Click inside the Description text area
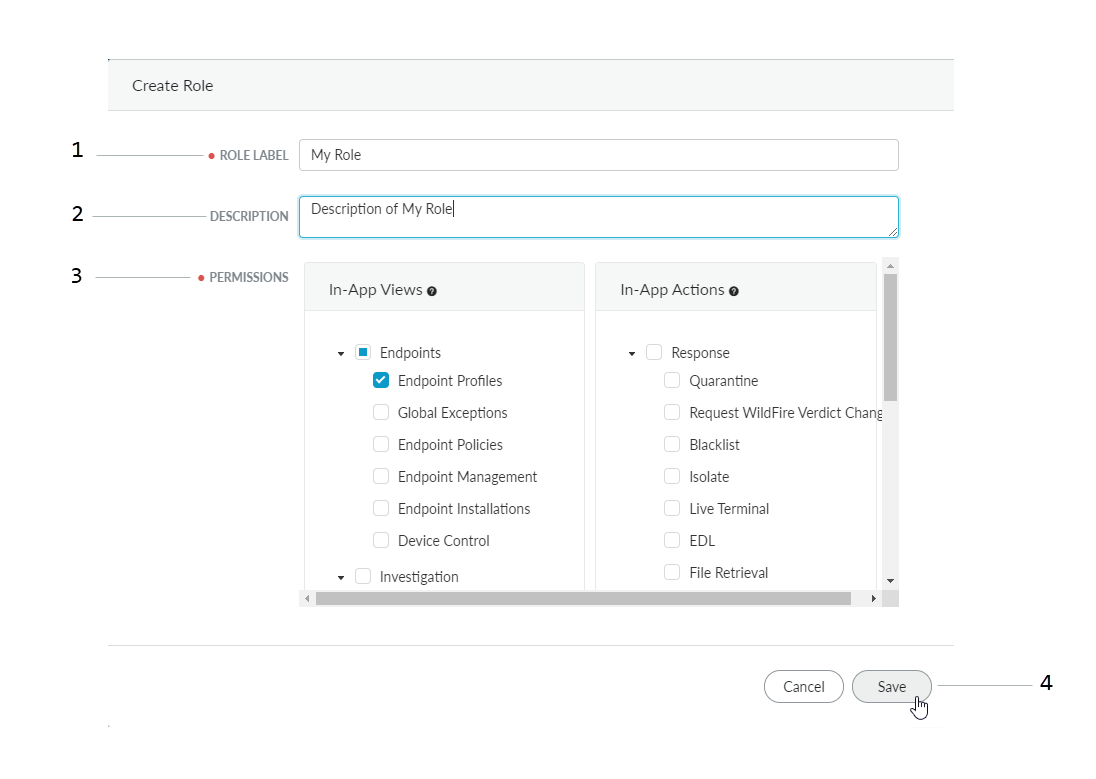This screenshot has height=779, width=1096. 598,217
